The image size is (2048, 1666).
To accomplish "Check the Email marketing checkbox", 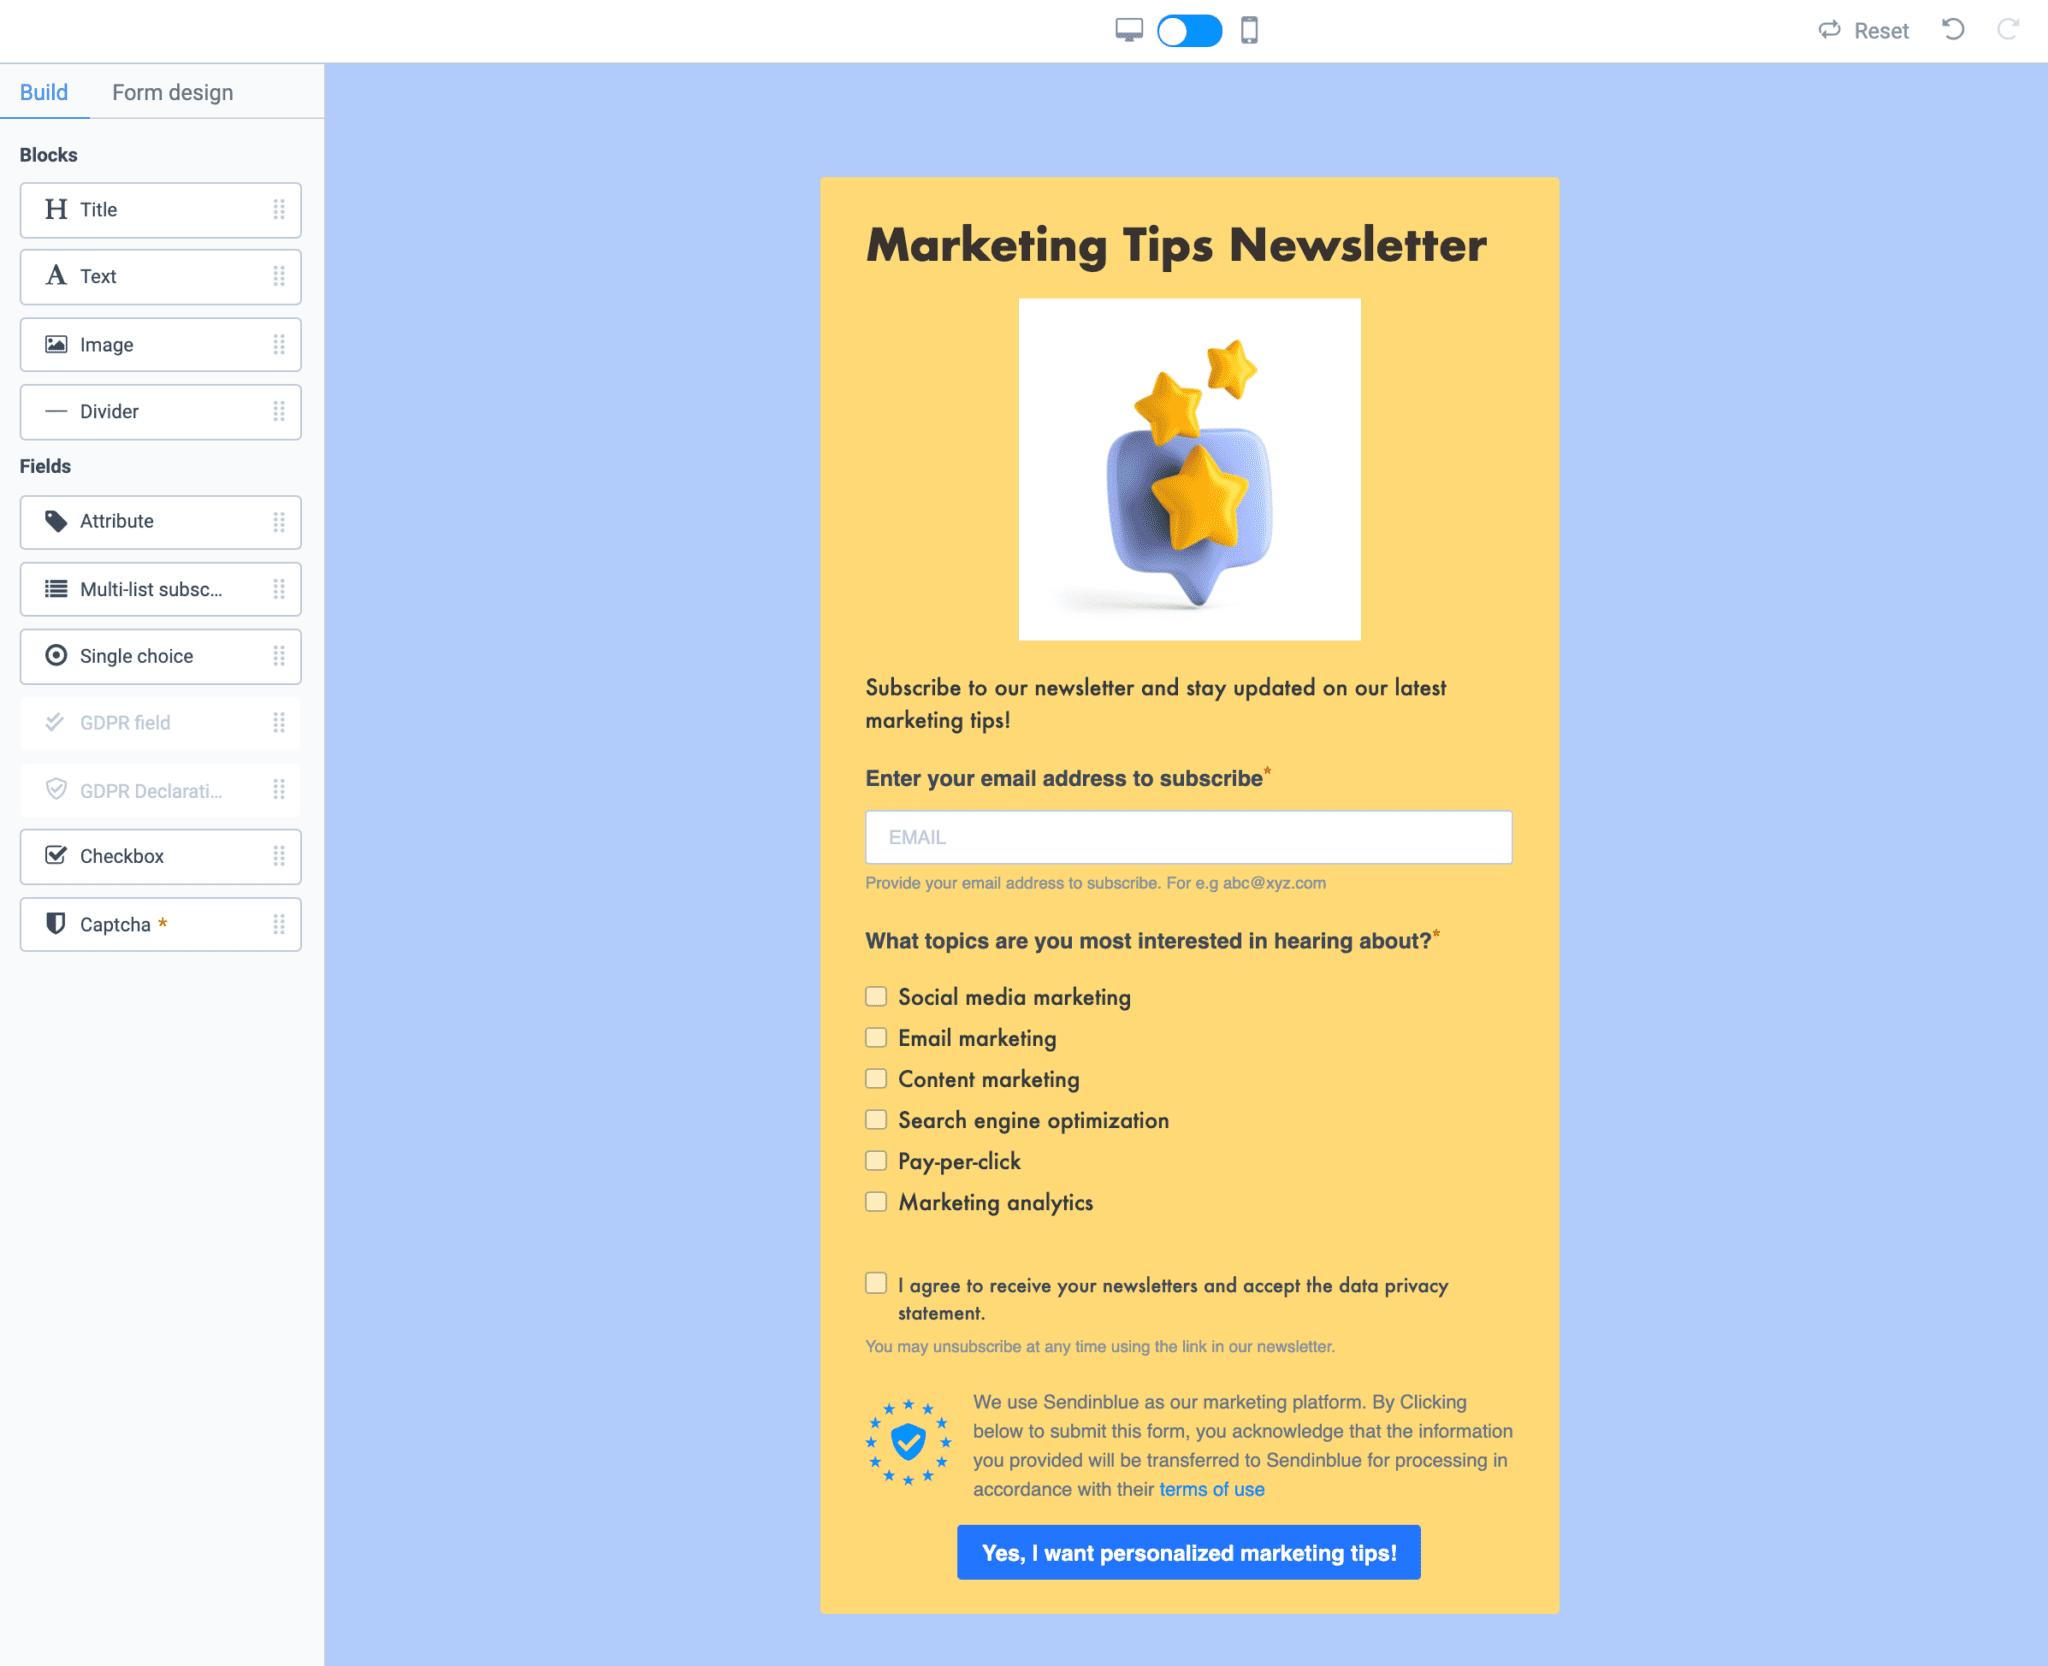I will point(876,1037).
